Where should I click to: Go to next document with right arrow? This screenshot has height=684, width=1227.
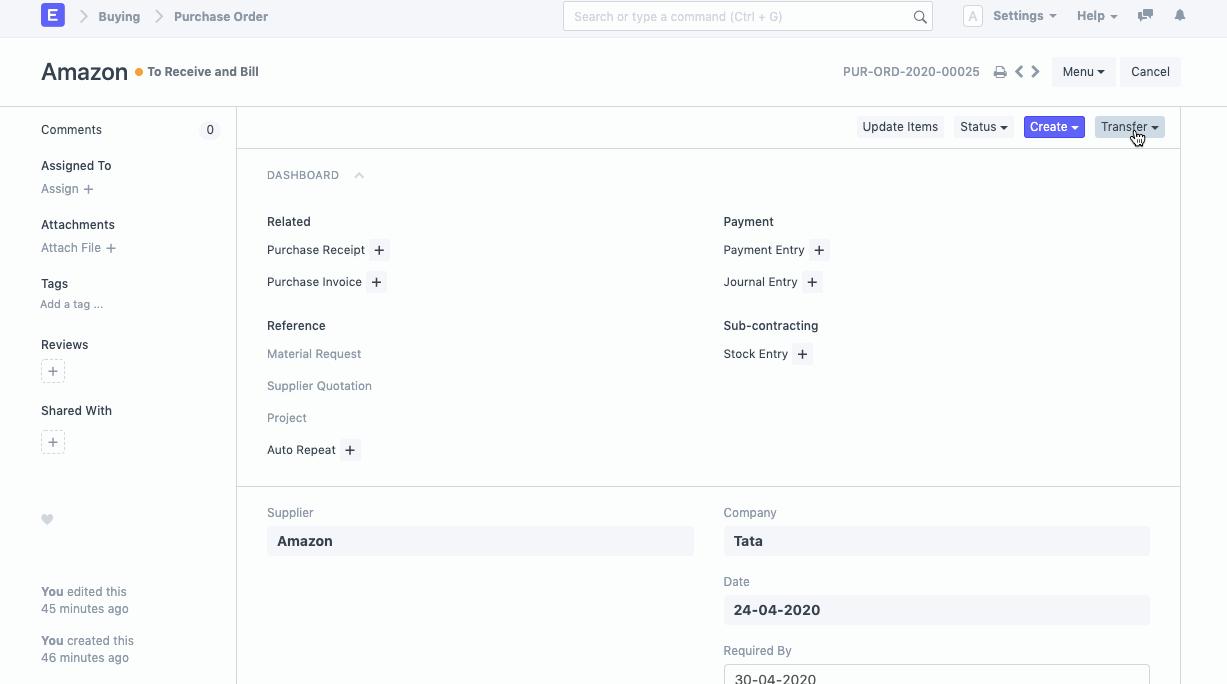pyautogui.click(x=1035, y=72)
